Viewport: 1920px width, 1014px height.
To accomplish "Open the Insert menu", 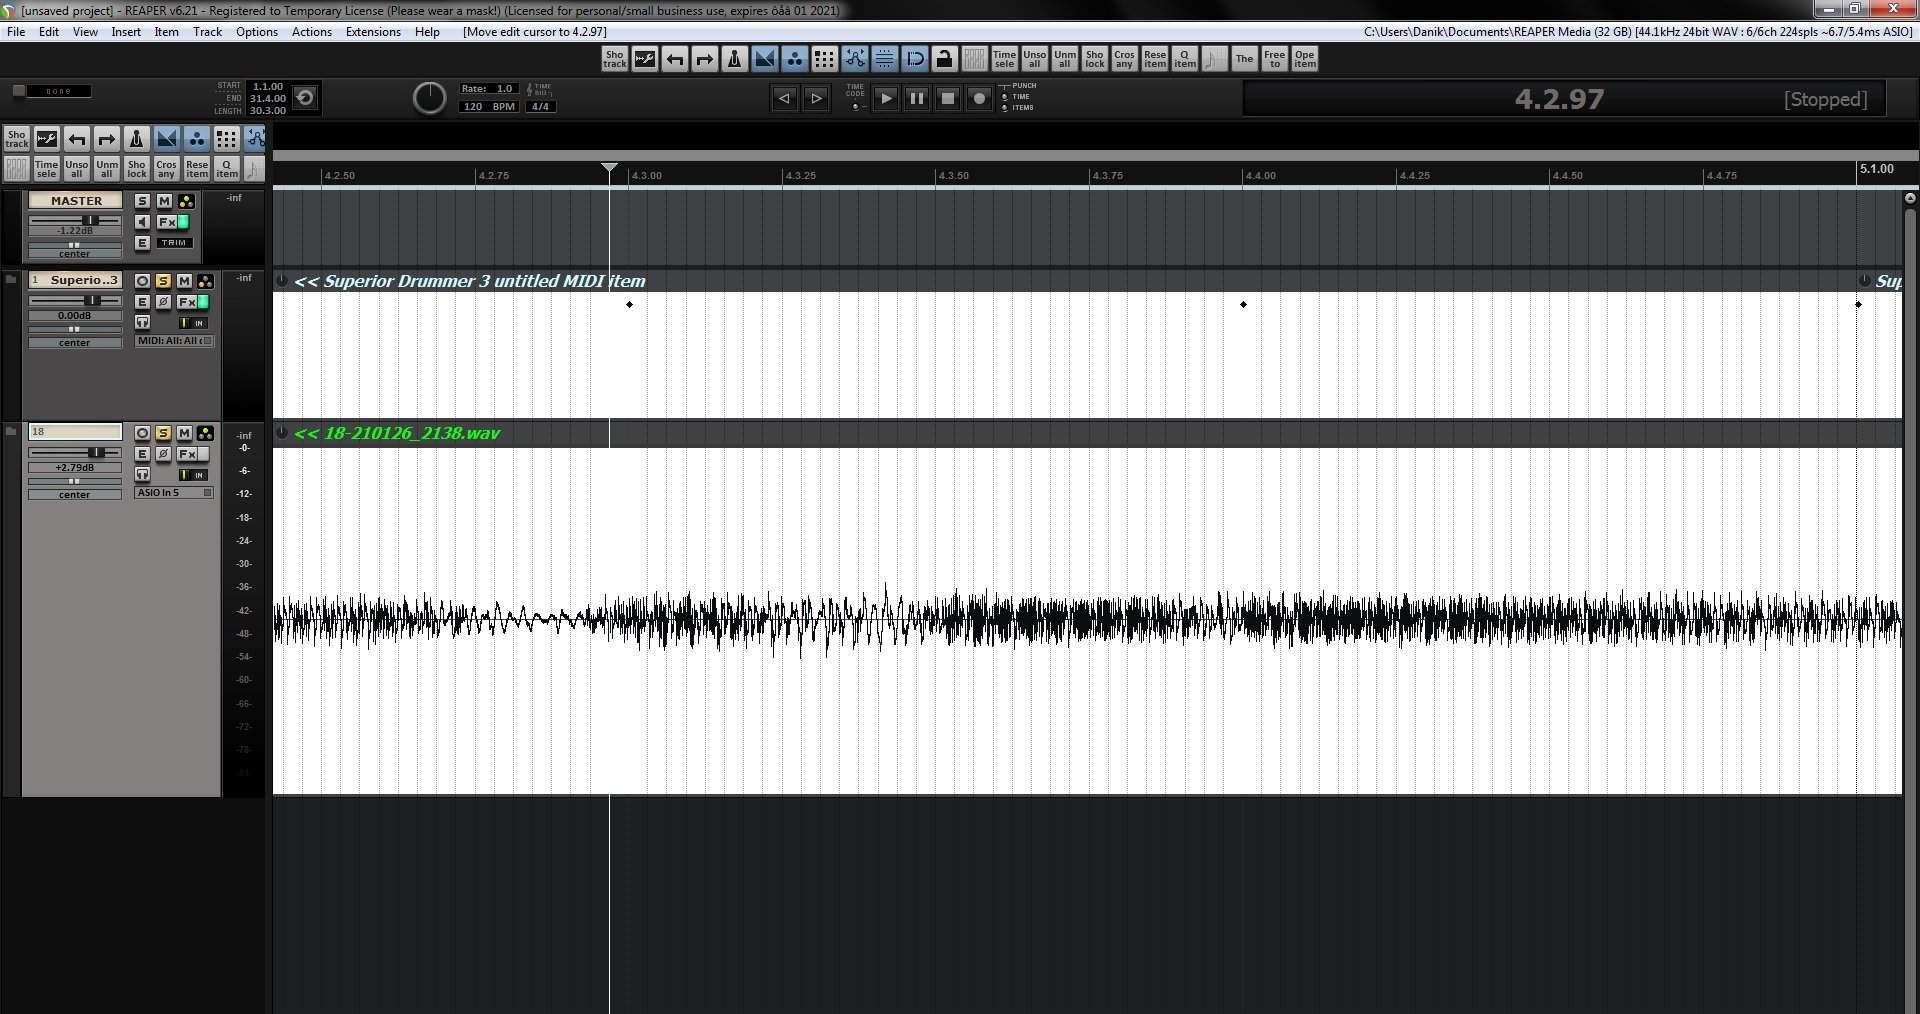I will pos(126,32).
